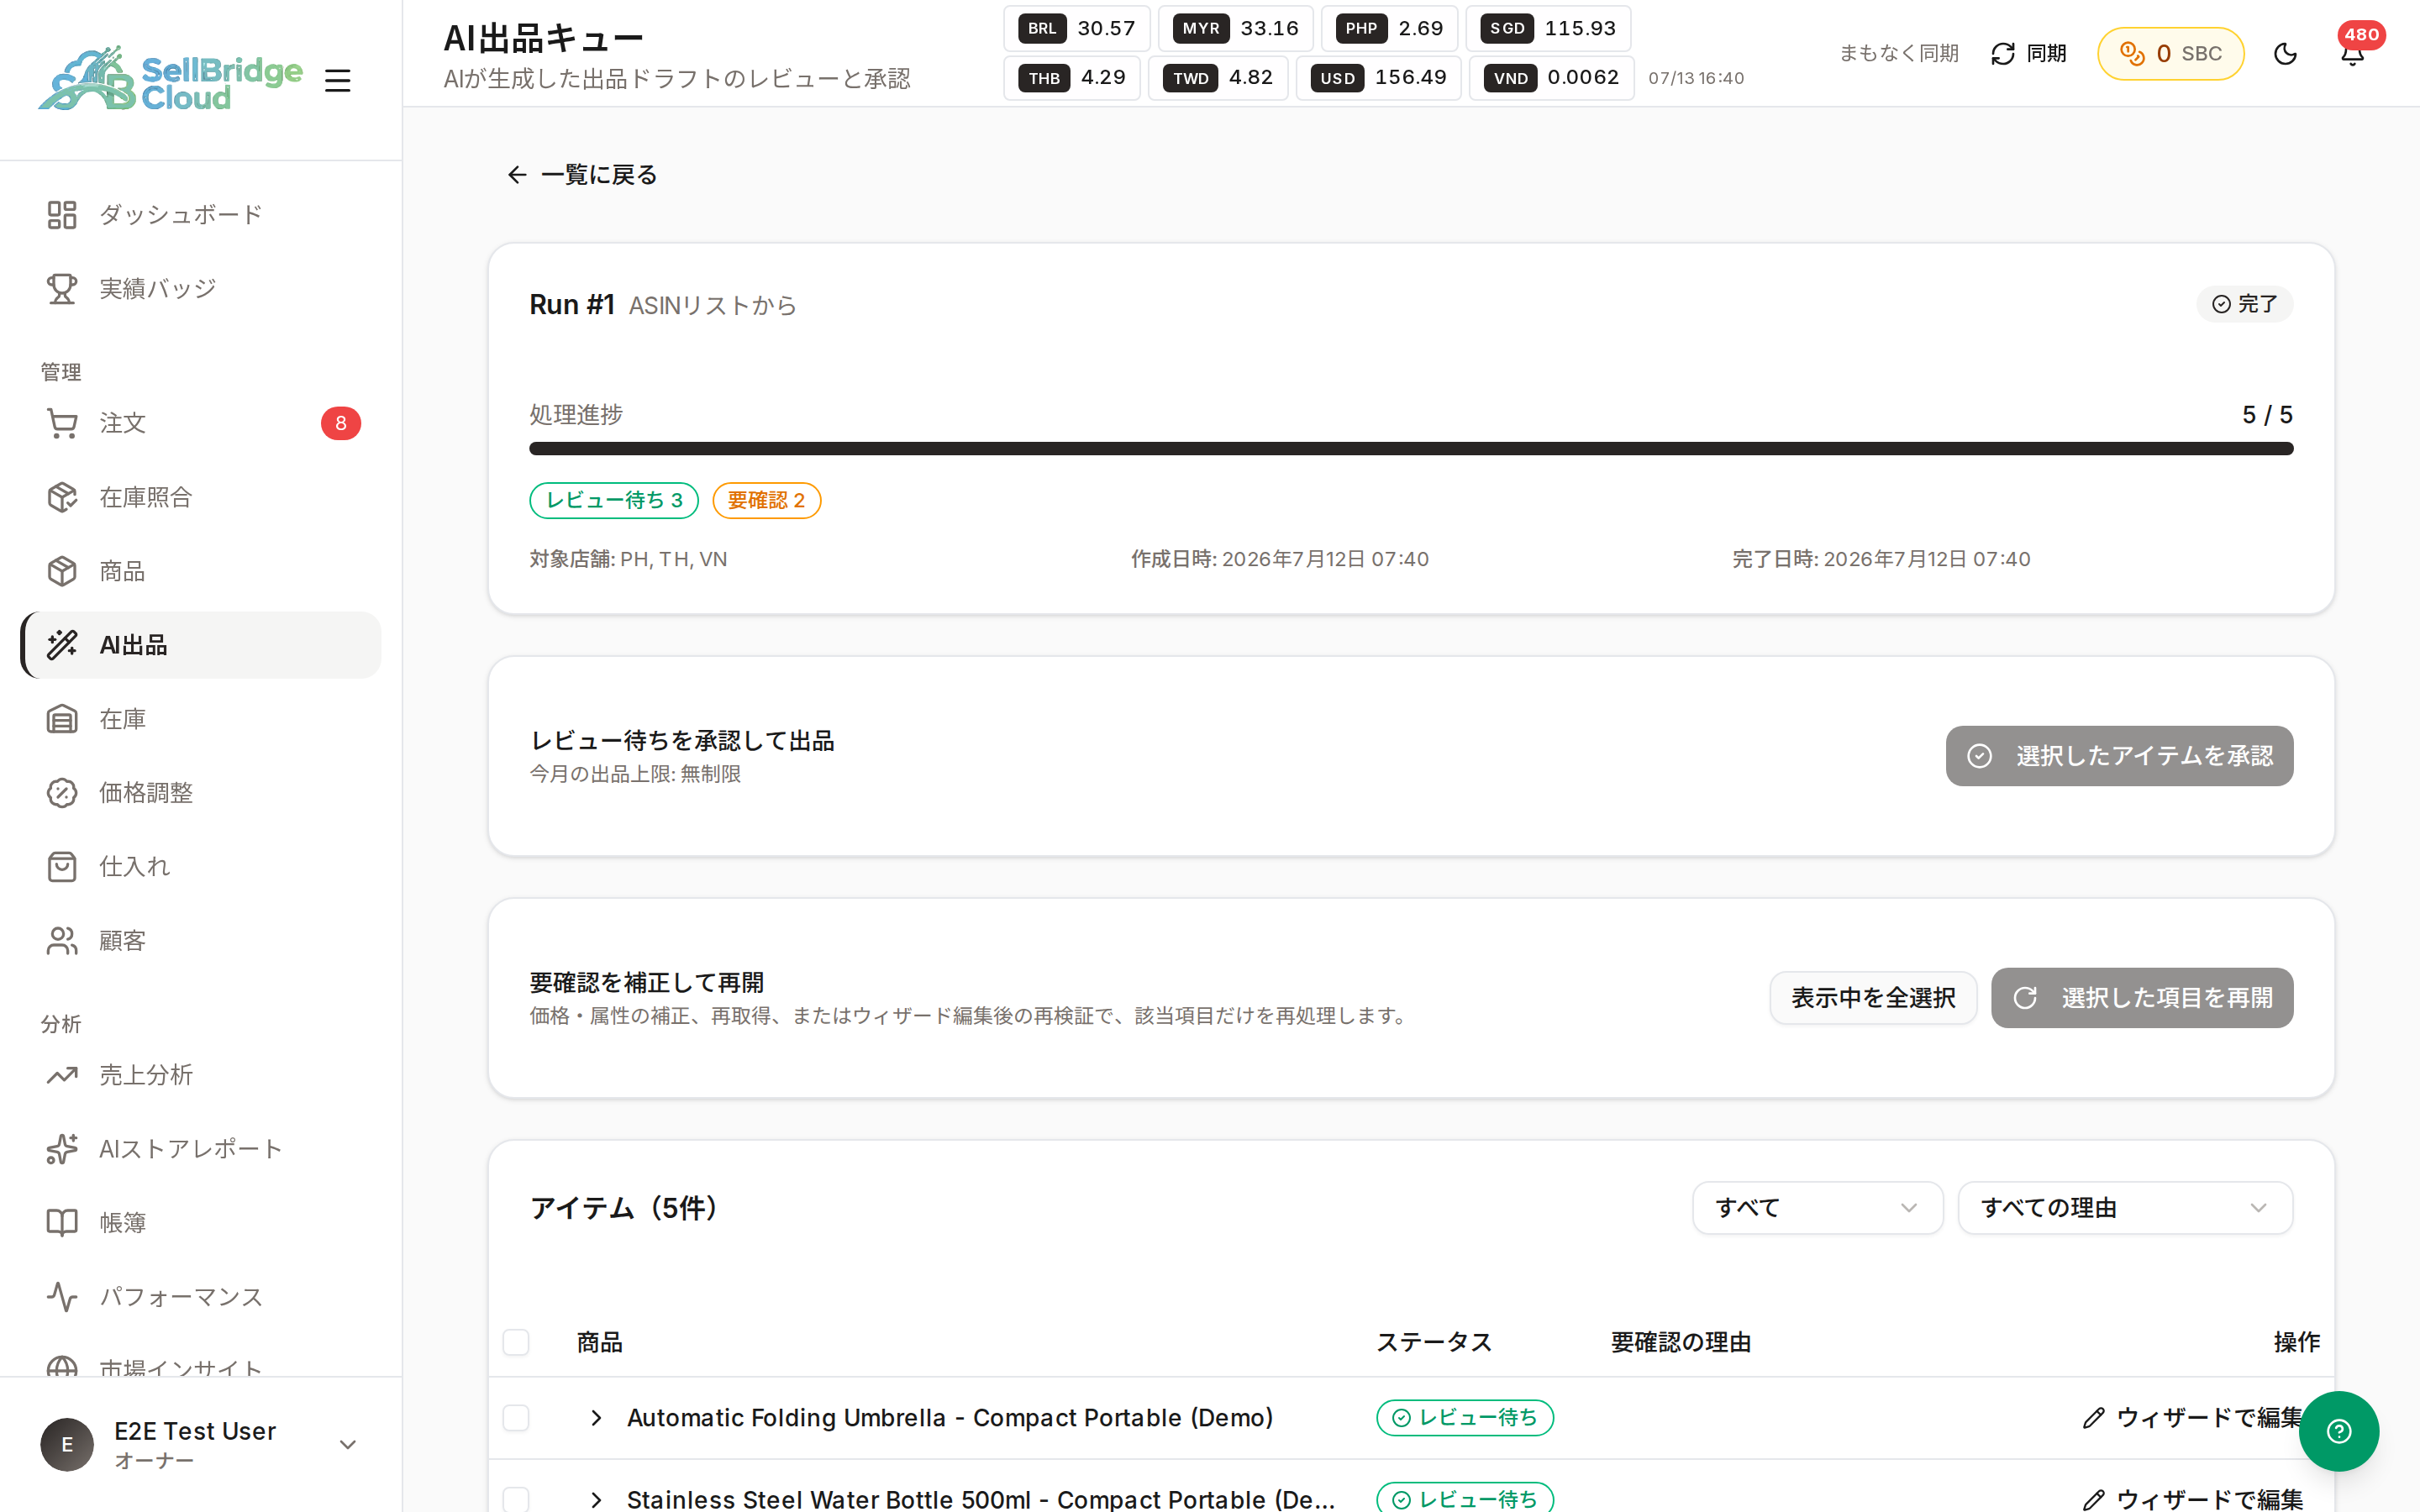The width and height of the screenshot is (2420, 1512).
Task: Edit Automatic Folding Umbrella with ウィザードで編集
Action: click(x=2192, y=1418)
